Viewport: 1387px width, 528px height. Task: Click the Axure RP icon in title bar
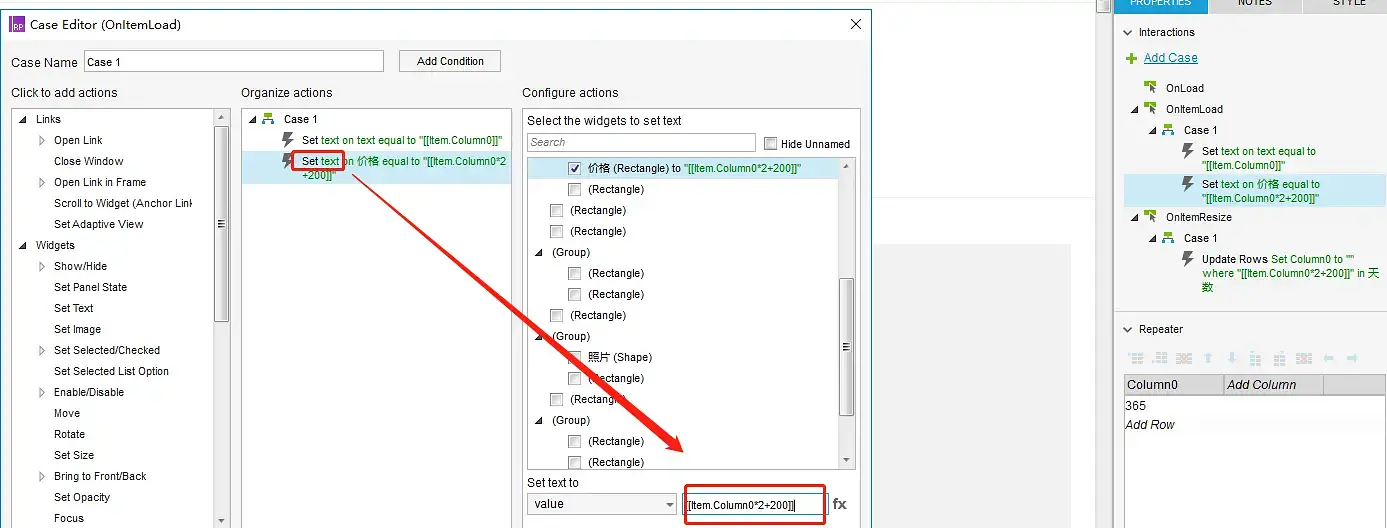point(17,24)
